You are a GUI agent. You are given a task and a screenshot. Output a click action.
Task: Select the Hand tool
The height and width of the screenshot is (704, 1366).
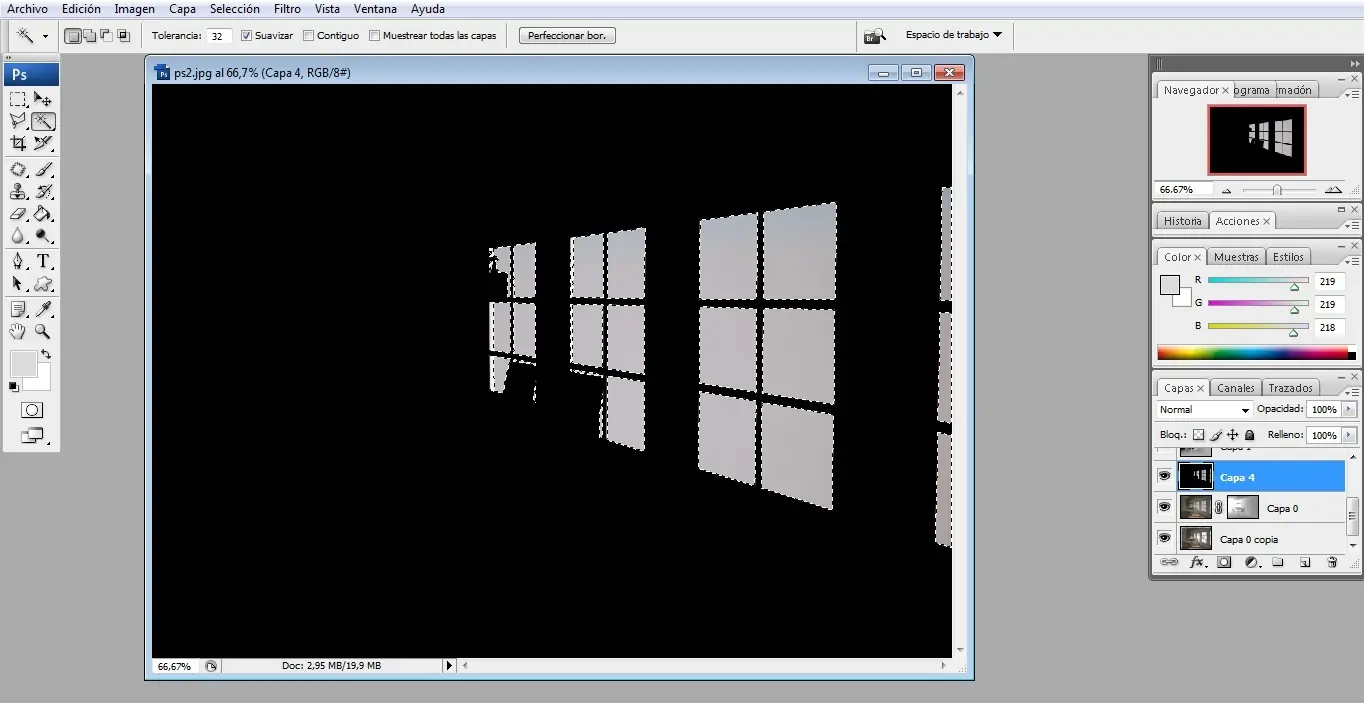click(x=18, y=332)
